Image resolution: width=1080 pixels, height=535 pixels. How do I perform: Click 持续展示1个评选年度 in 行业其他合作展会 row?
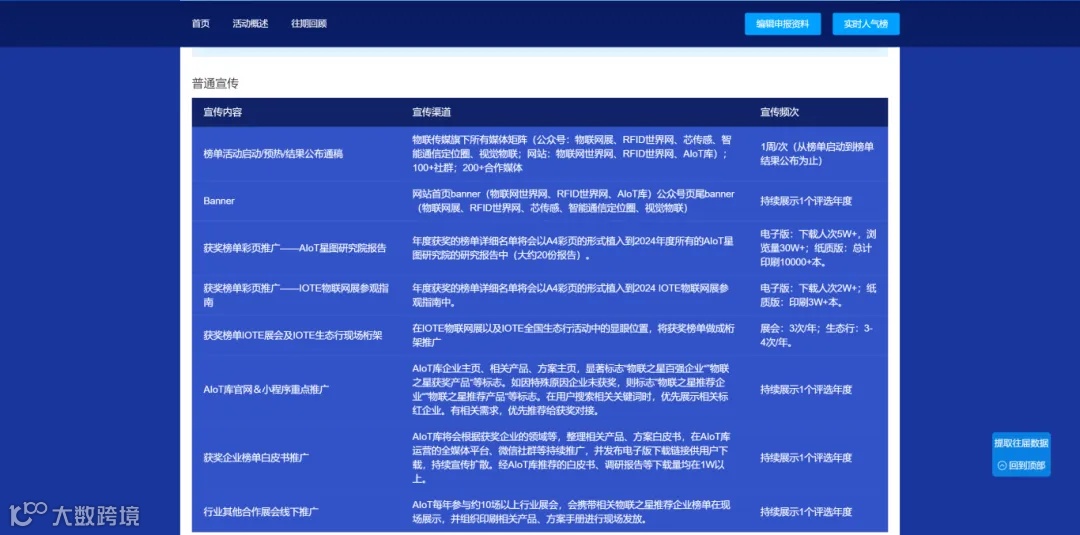pyautogui.click(x=806, y=512)
